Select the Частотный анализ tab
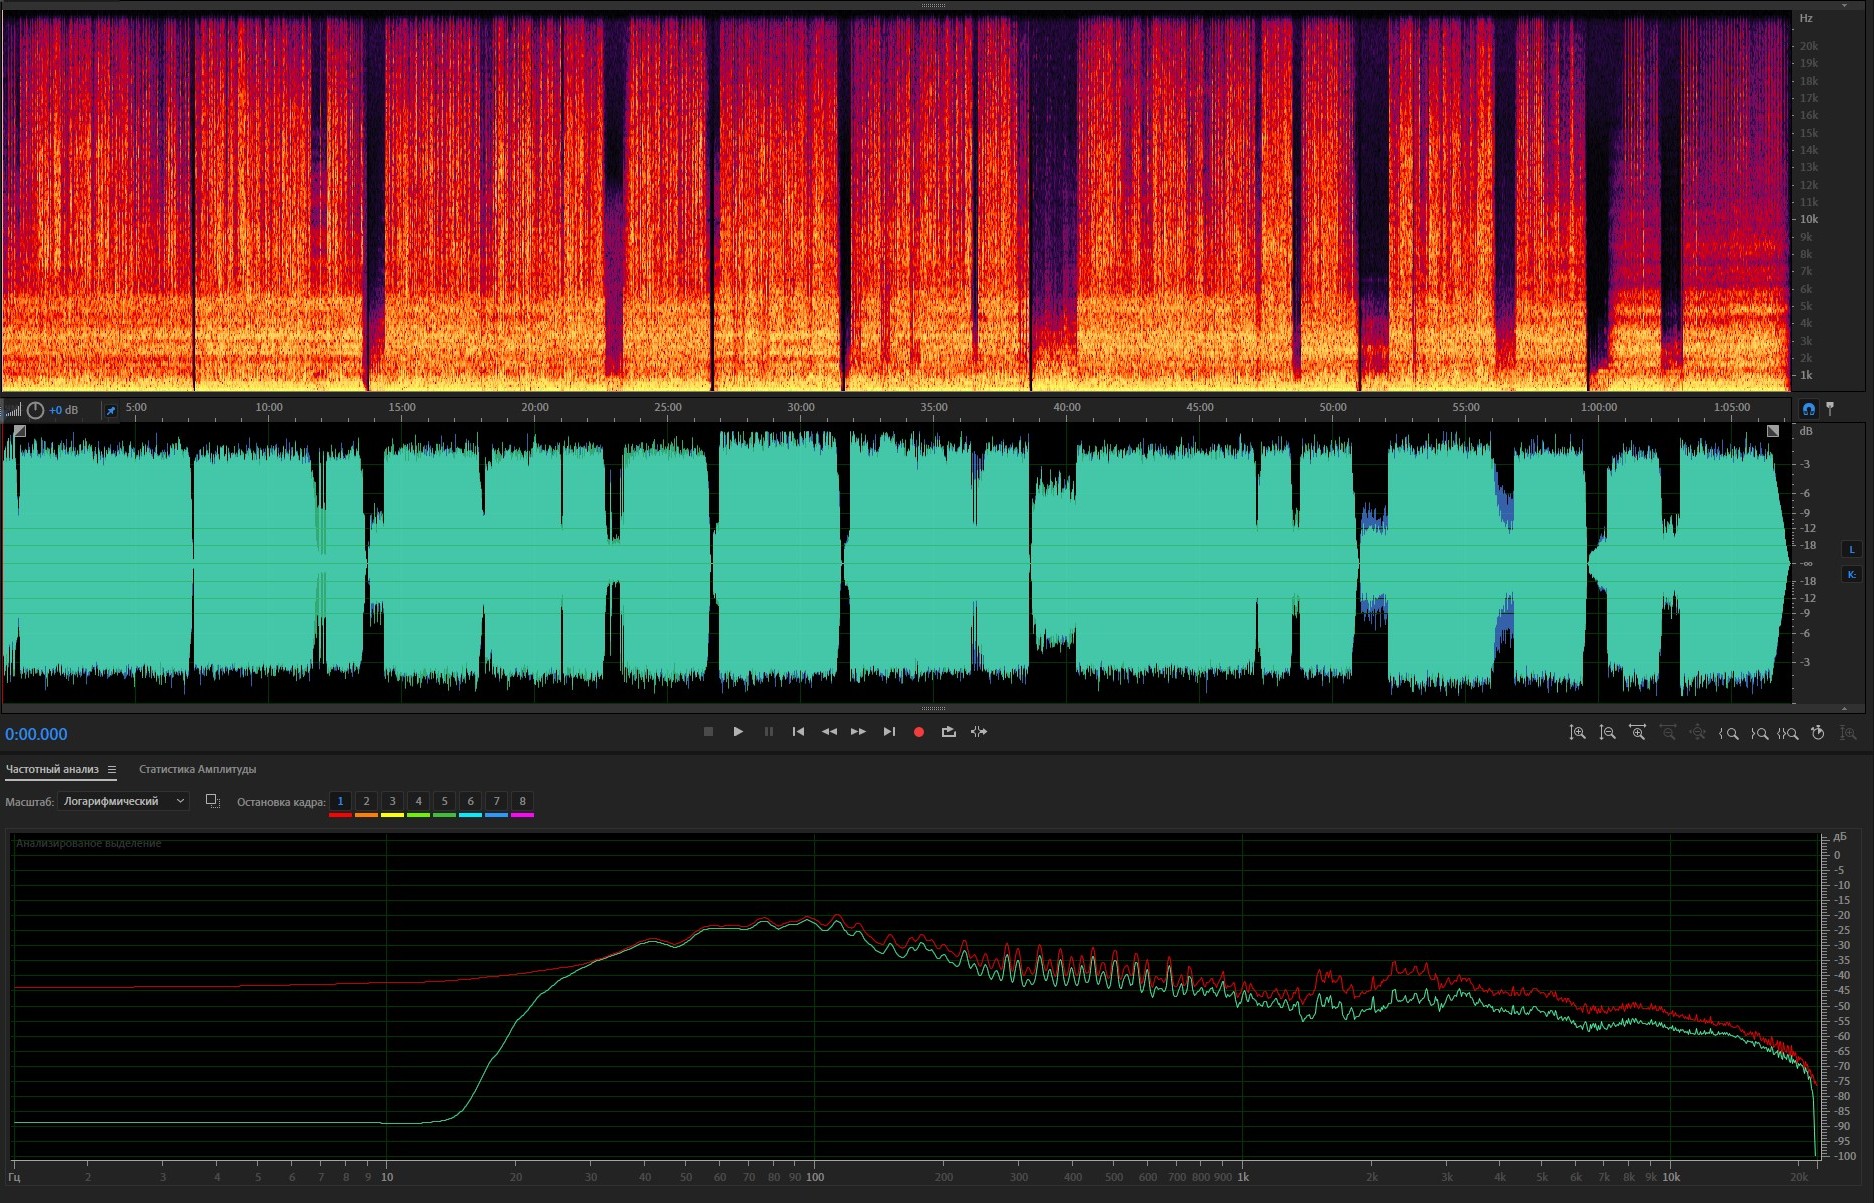 pos(52,770)
